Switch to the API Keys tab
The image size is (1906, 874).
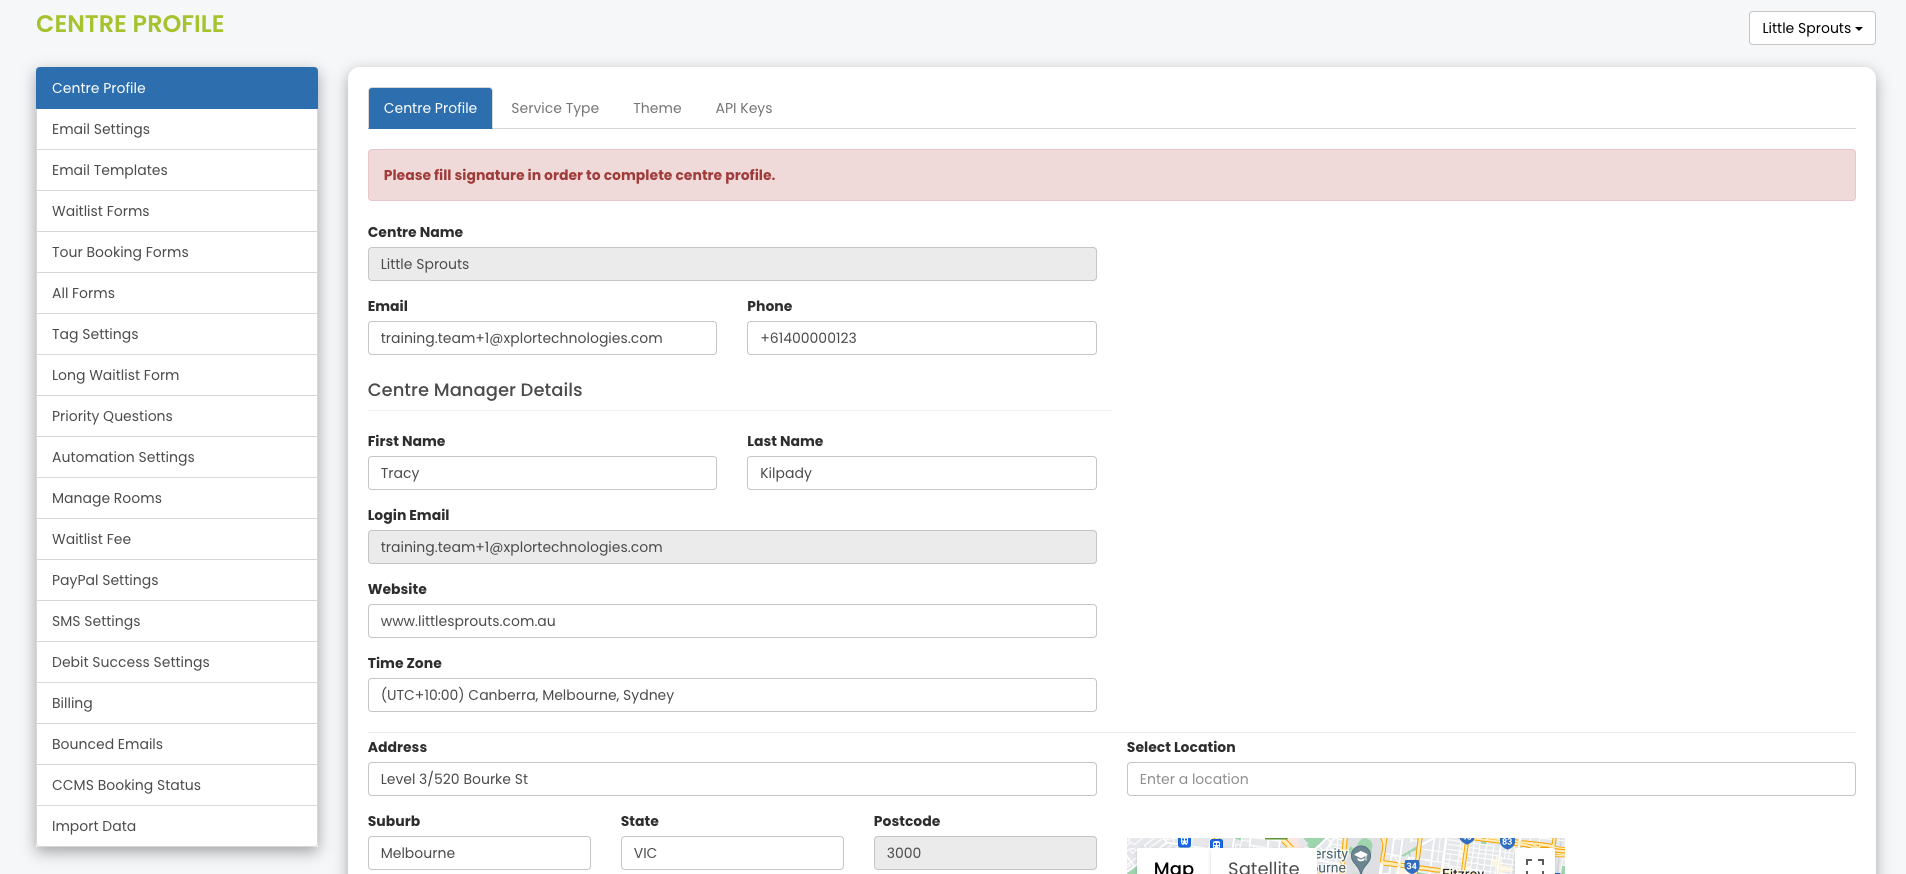click(x=744, y=108)
